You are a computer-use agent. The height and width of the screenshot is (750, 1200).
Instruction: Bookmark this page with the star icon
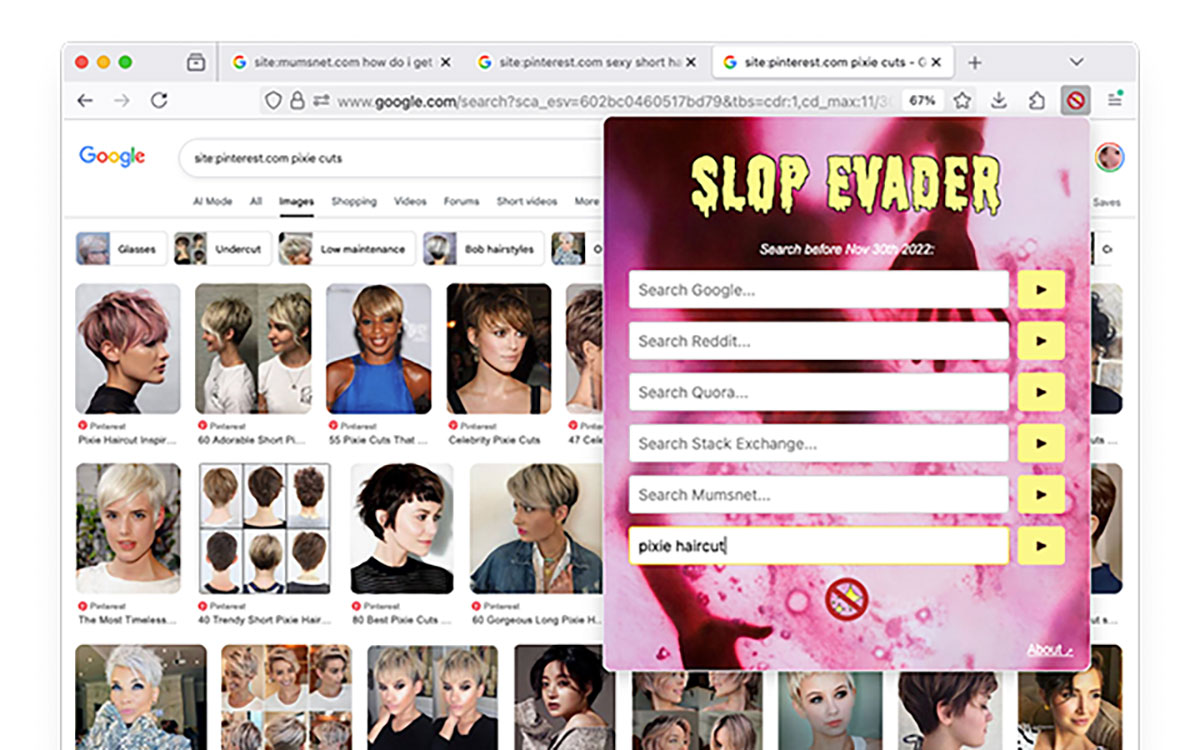pos(962,100)
